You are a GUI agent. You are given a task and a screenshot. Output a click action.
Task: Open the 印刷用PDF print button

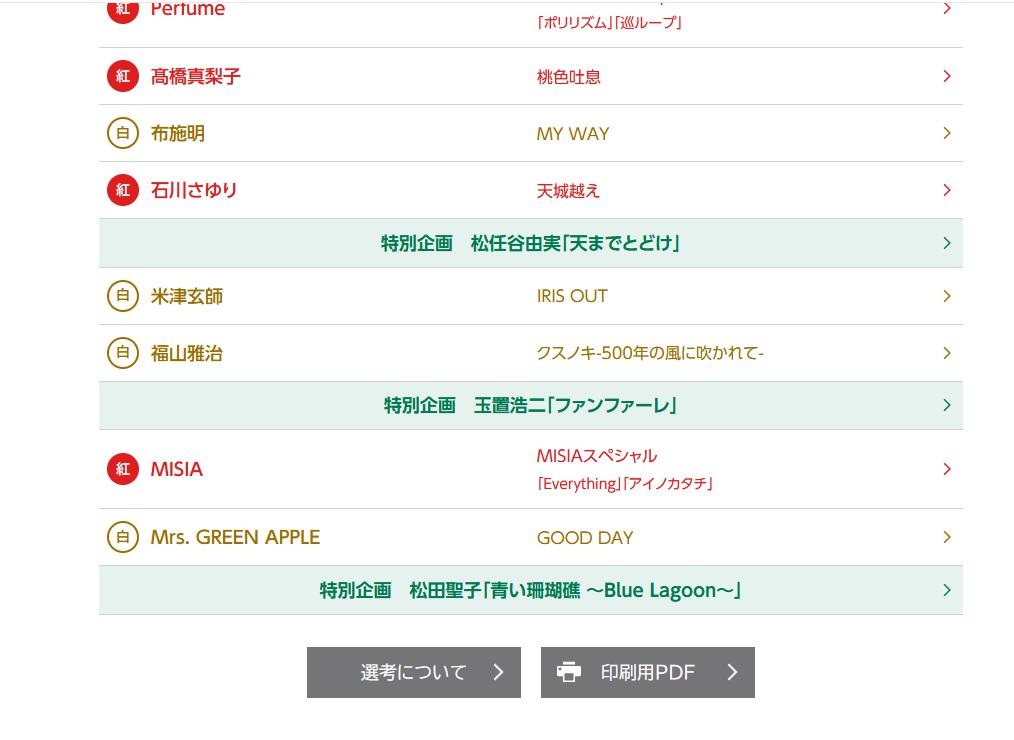[x=648, y=672]
